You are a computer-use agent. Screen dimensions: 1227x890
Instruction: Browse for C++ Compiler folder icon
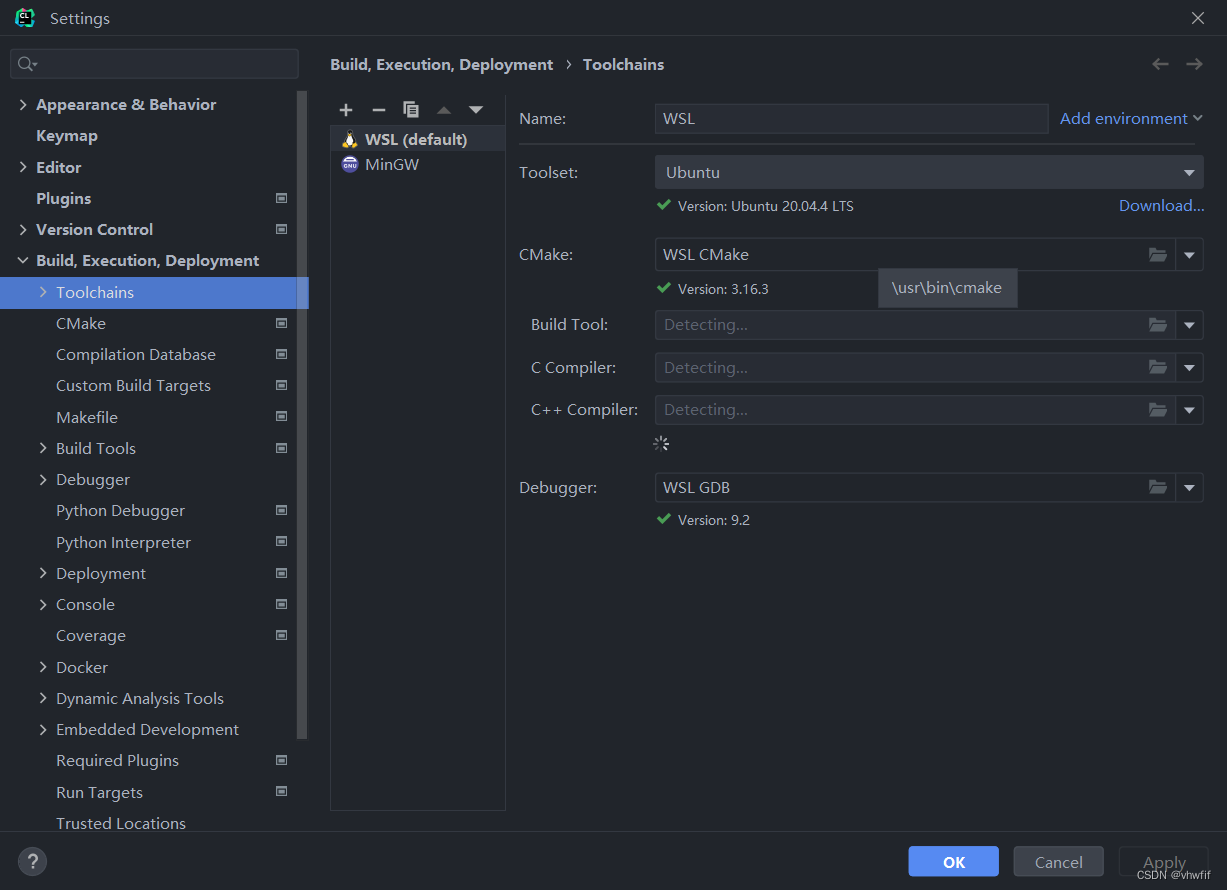(1158, 410)
